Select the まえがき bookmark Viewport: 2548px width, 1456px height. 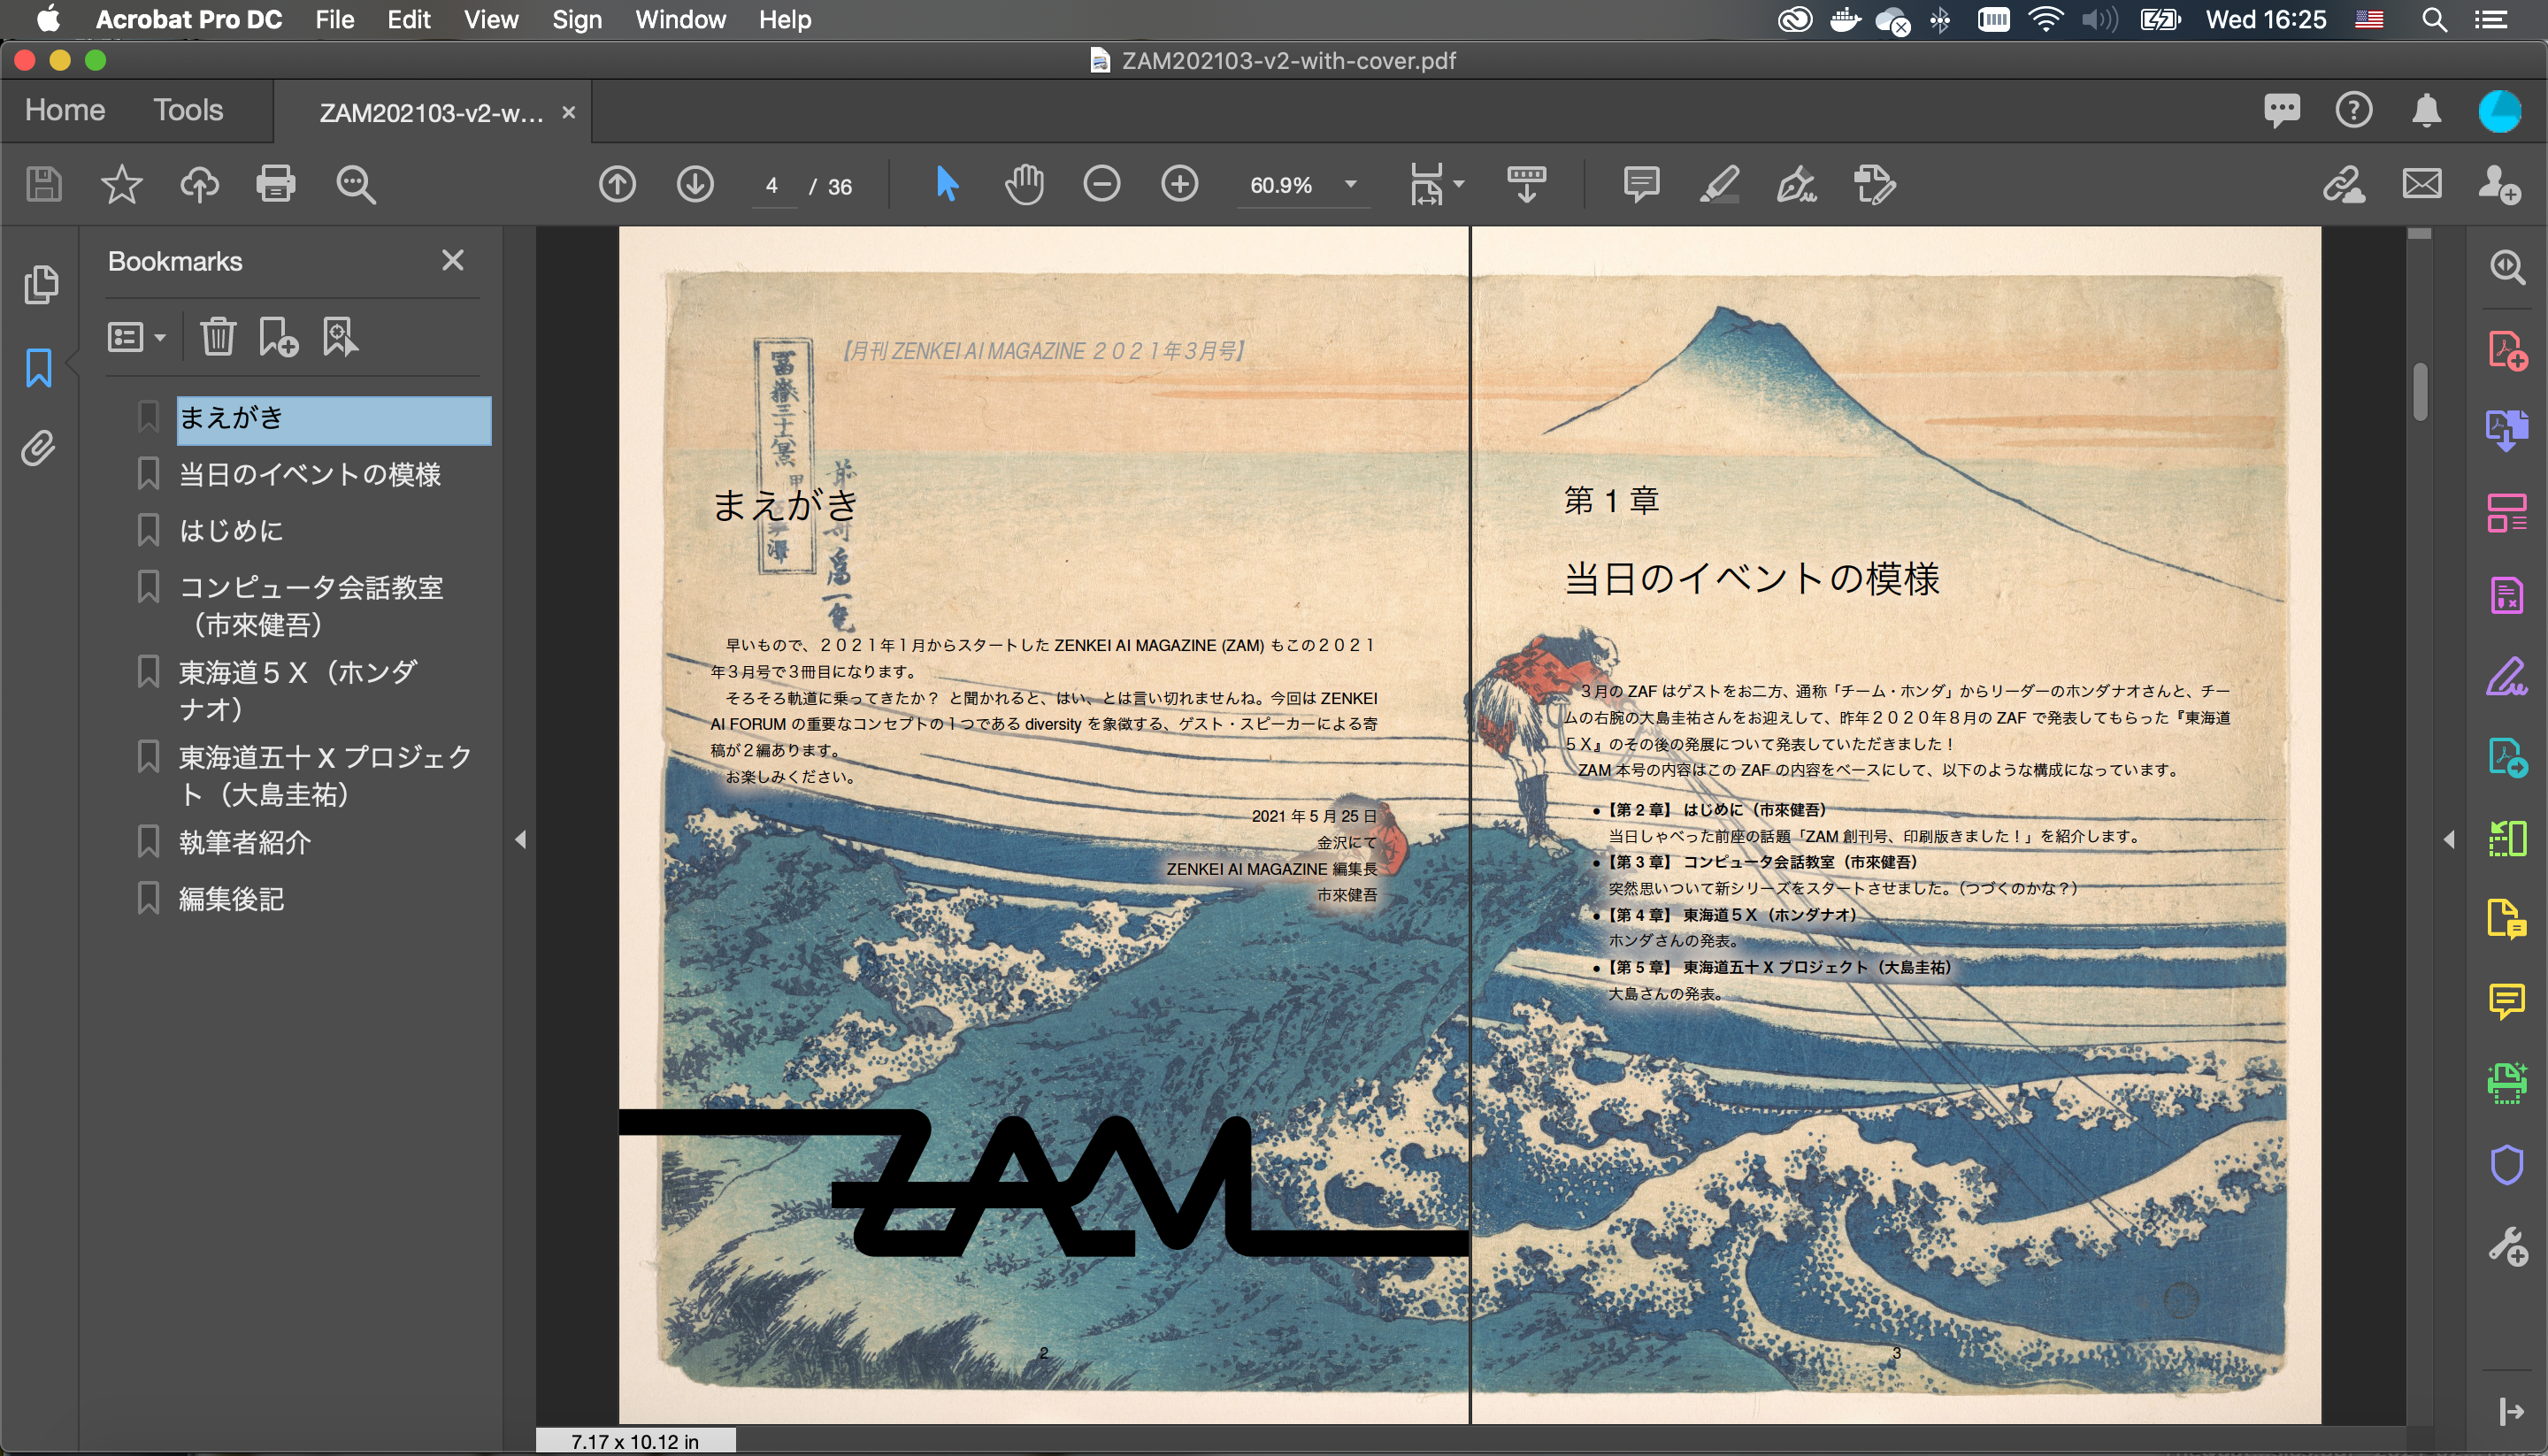pyautogui.click(x=333, y=419)
